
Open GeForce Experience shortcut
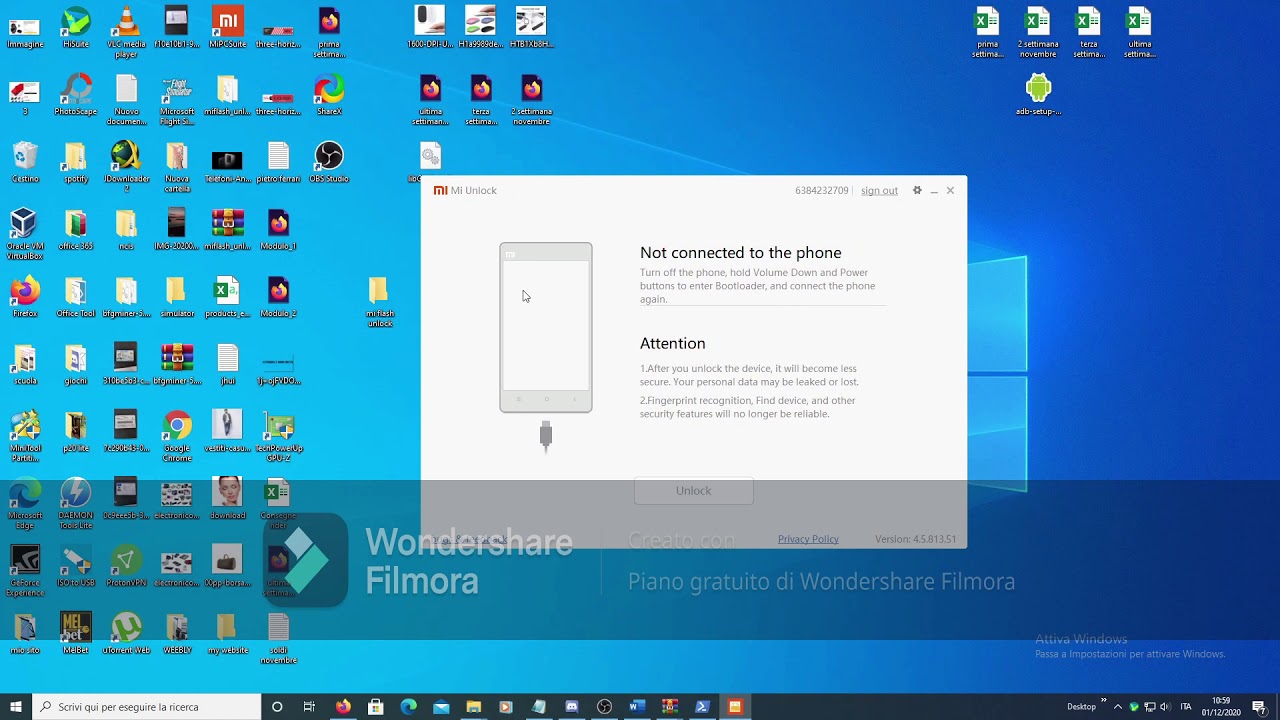[x=25, y=570]
